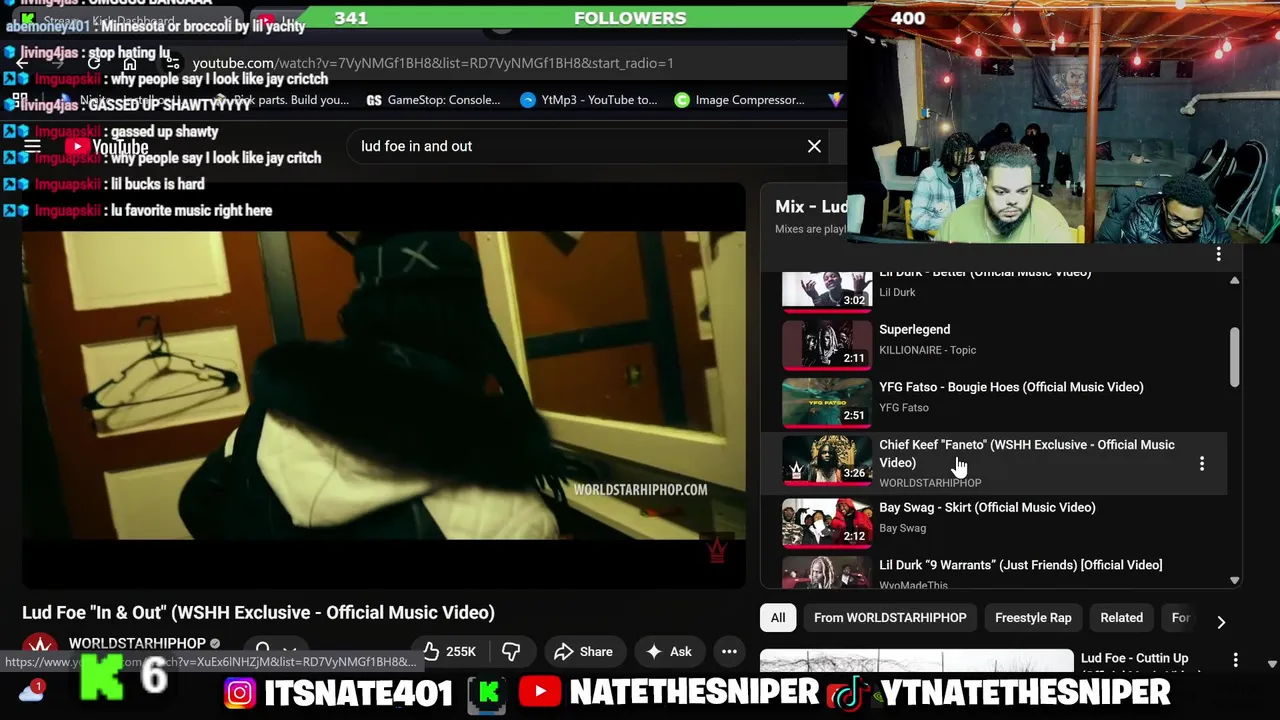The height and width of the screenshot is (720, 1280).
Task: Open the WORLDSTARHIPHOP channel name link
Action: point(137,643)
